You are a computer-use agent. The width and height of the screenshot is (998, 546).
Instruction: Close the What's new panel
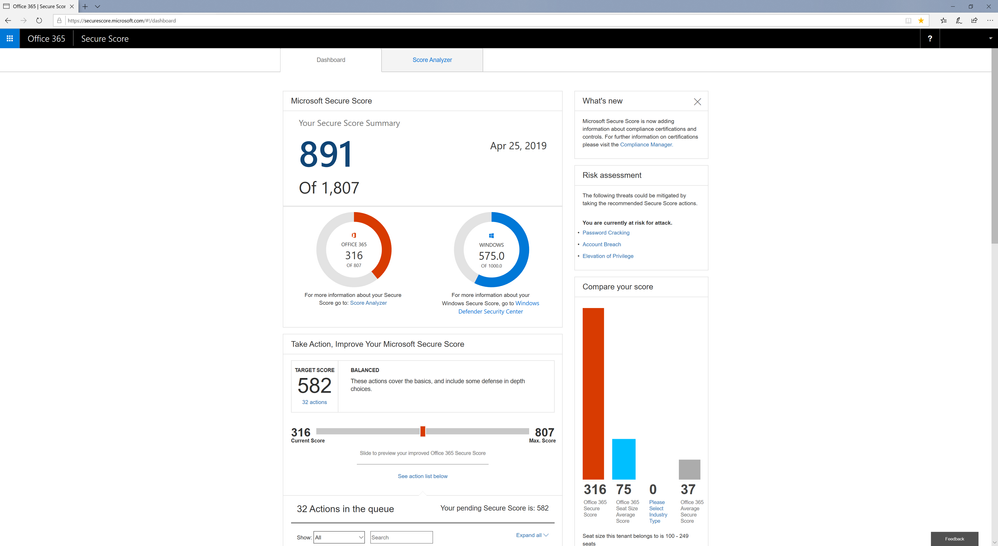pyautogui.click(x=697, y=102)
